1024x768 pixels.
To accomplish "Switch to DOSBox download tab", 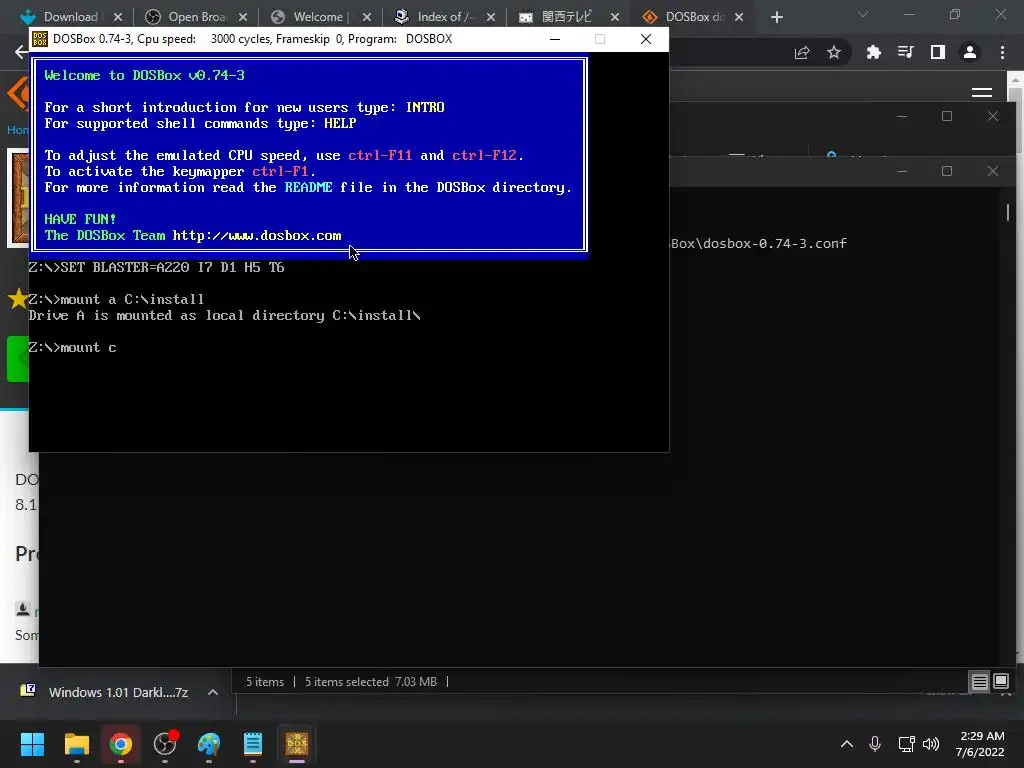I will (x=694, y=17).
